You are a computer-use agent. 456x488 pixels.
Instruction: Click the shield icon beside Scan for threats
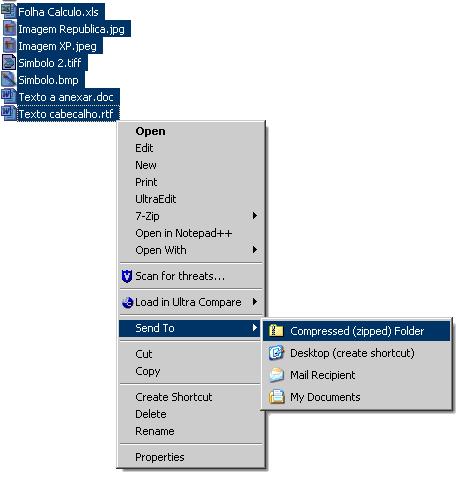(x=127, y=276)
